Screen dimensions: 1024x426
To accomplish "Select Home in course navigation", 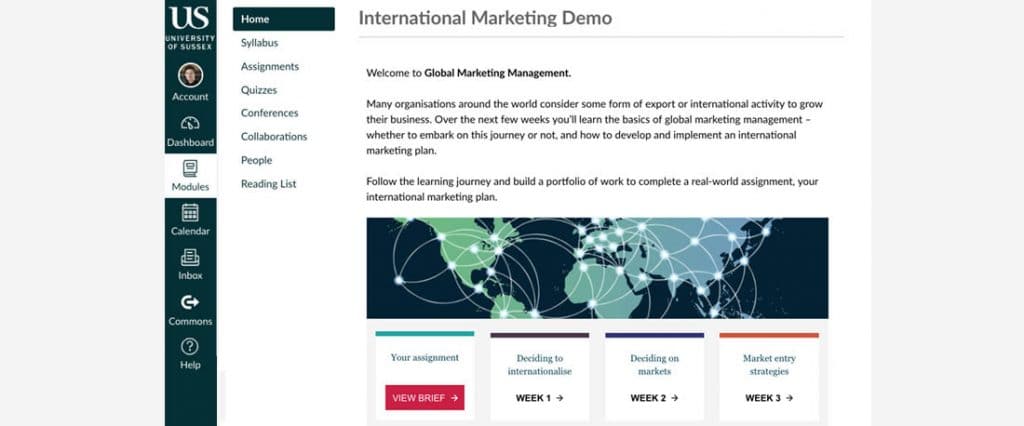I will point(255,19).
